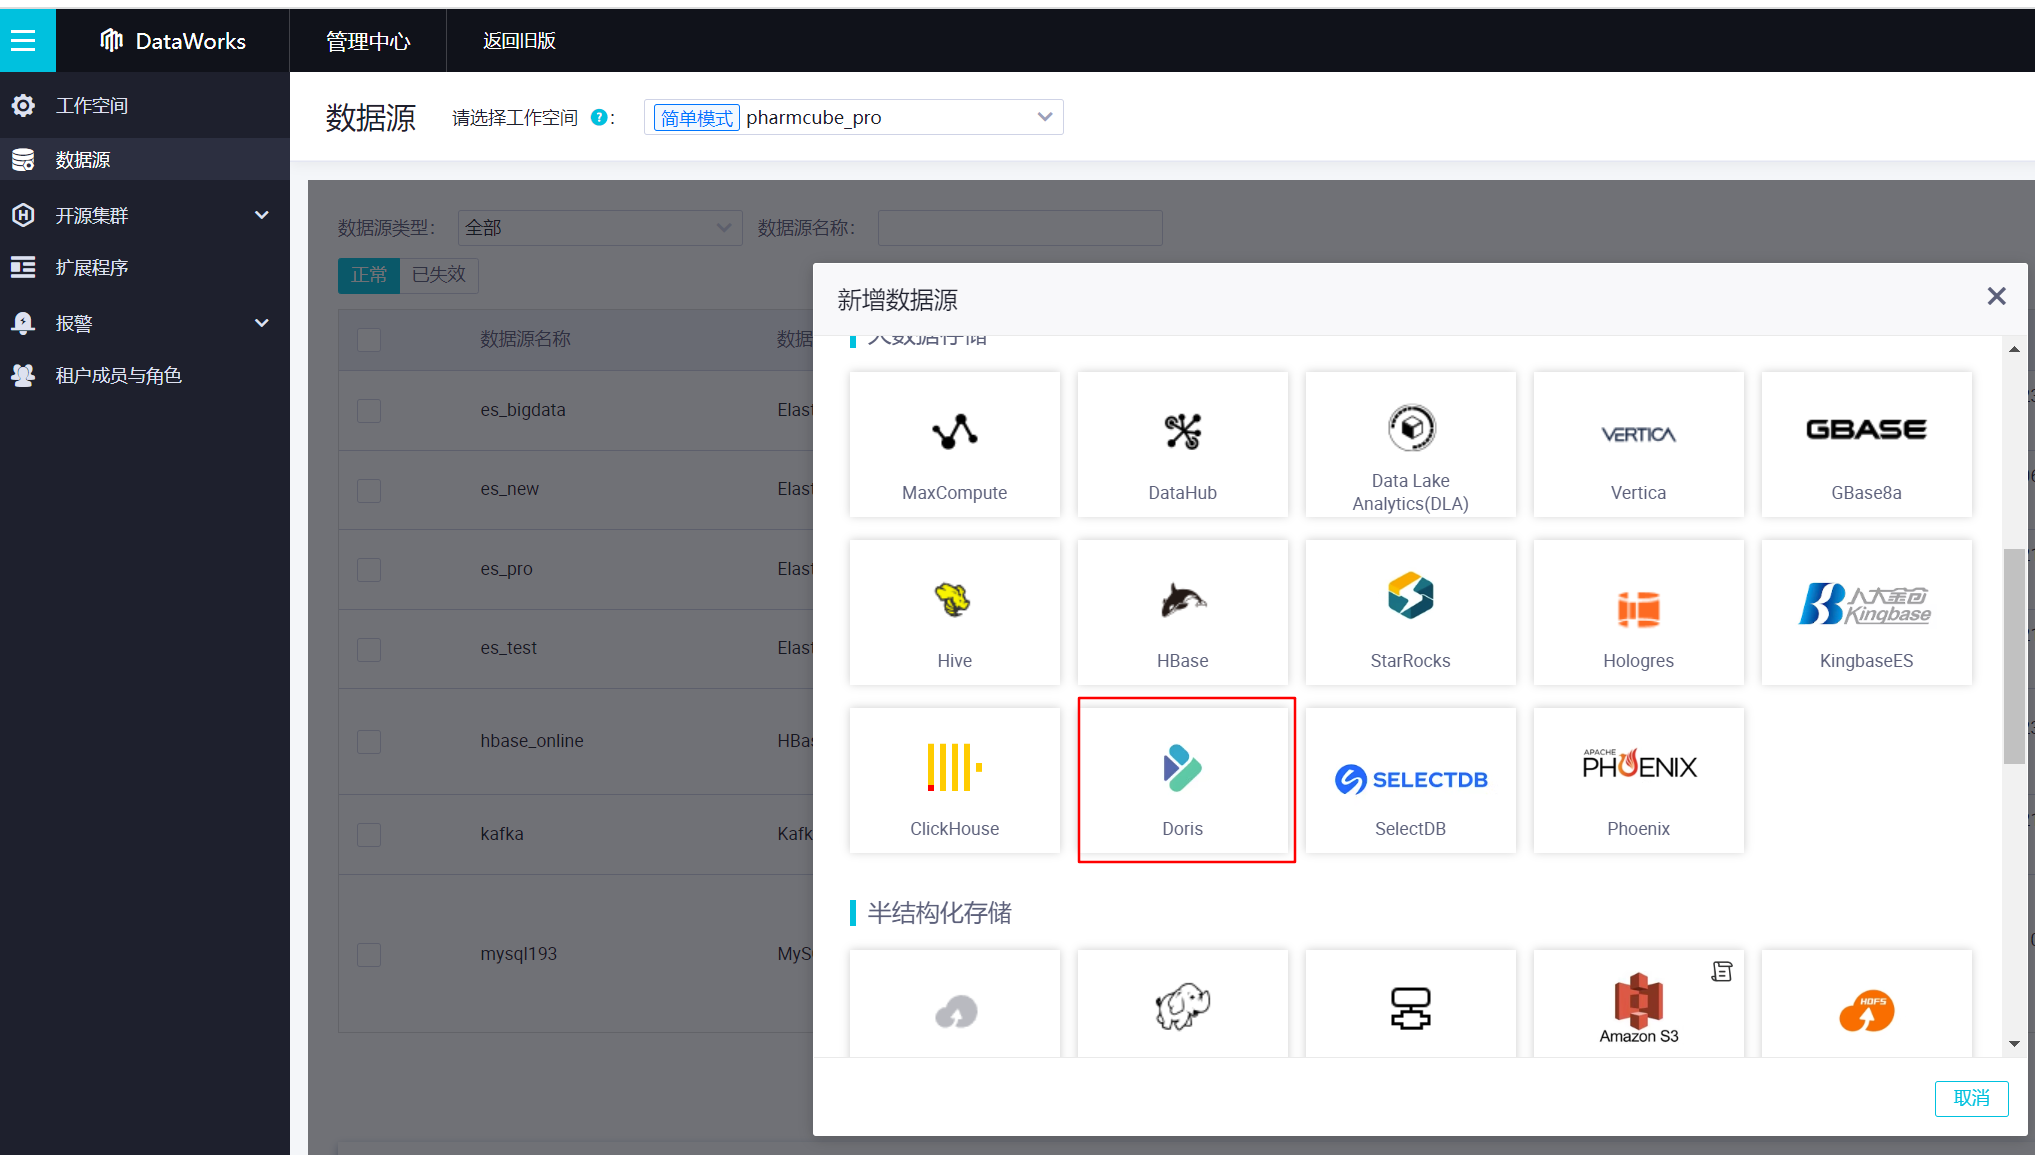Image resolution: width=2035 pixels, height=1155 pixels.
Task: Pick the KingbaseES data source
Action: [1866, 613]
